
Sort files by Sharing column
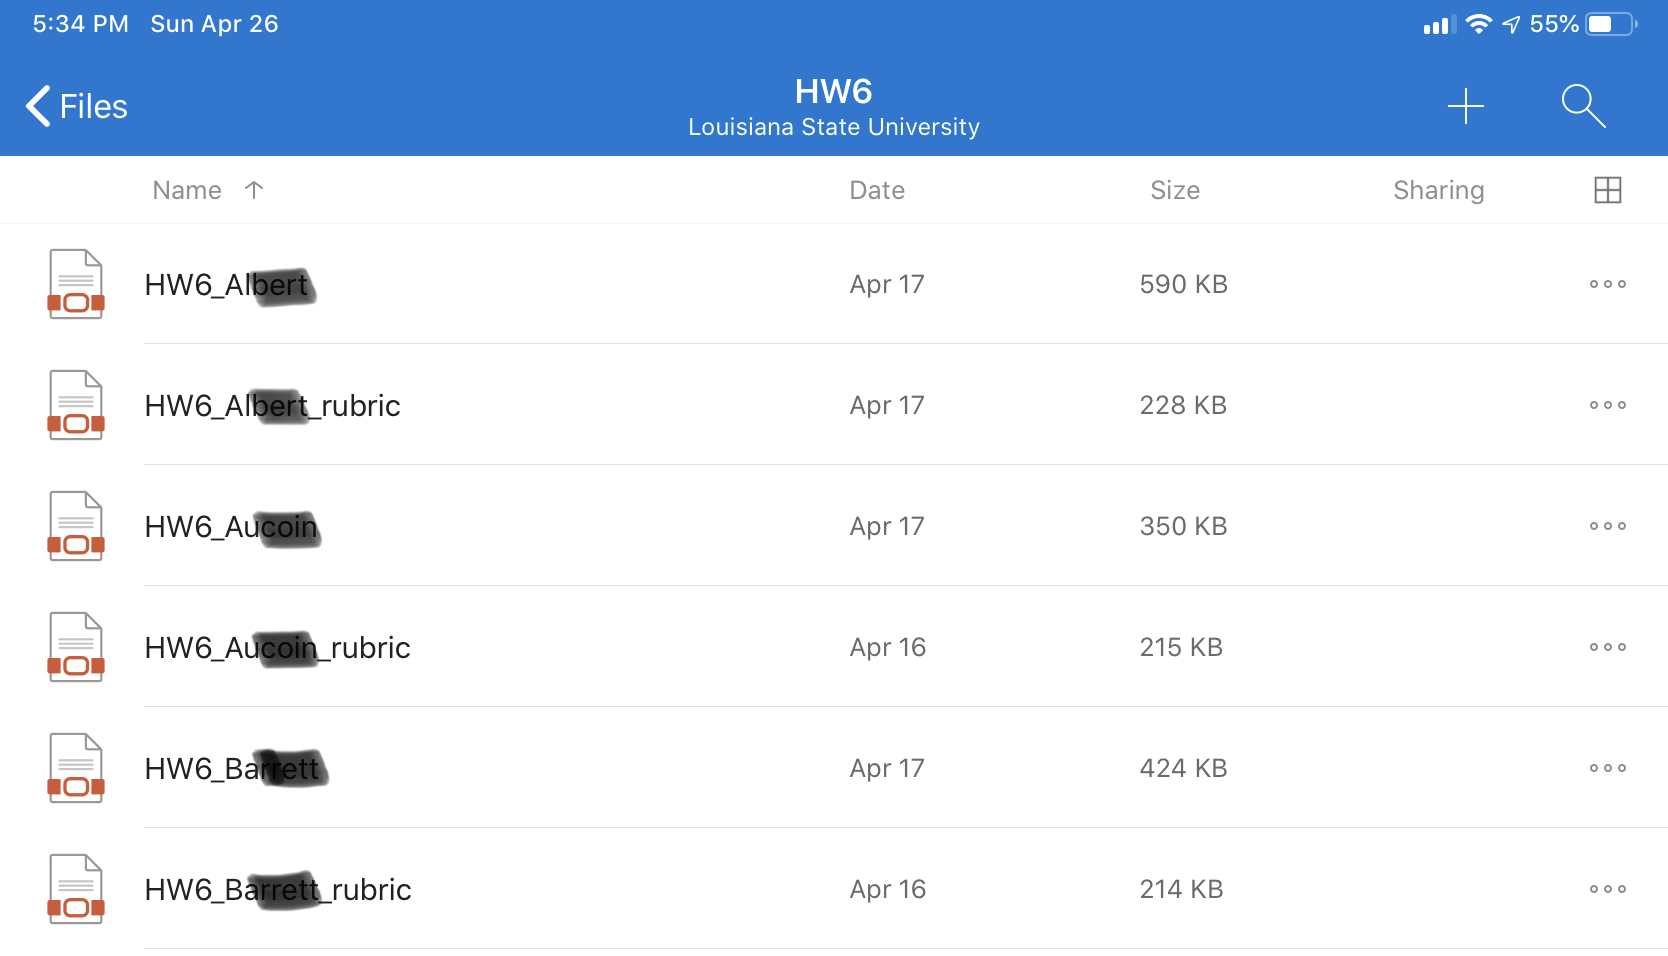coord(1439,190)
